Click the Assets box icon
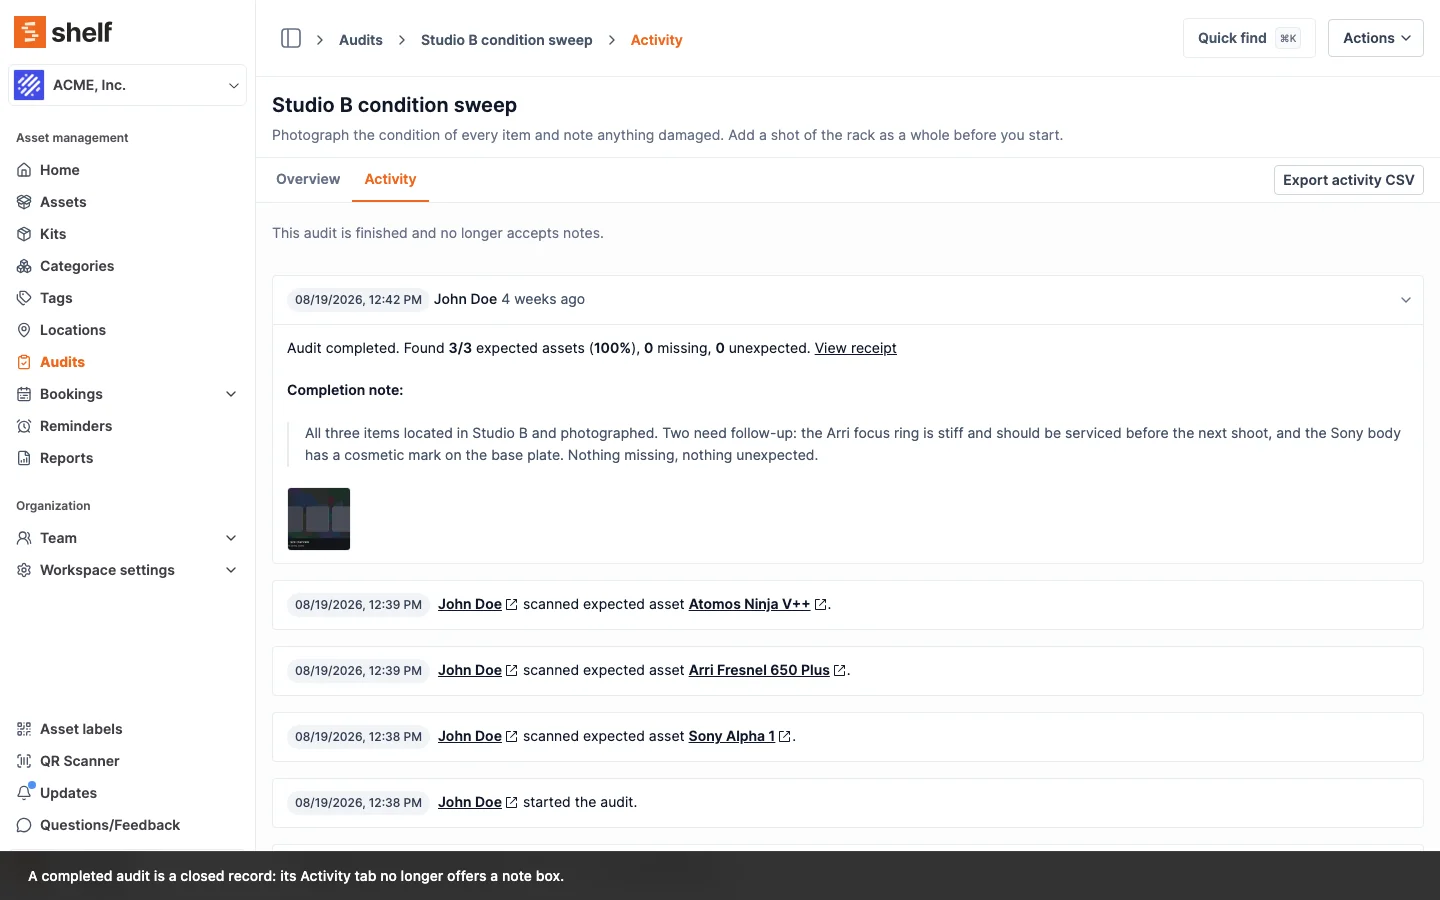This screenshot has height=900, width=1440. pyautogui.click(x=24, y=202)
